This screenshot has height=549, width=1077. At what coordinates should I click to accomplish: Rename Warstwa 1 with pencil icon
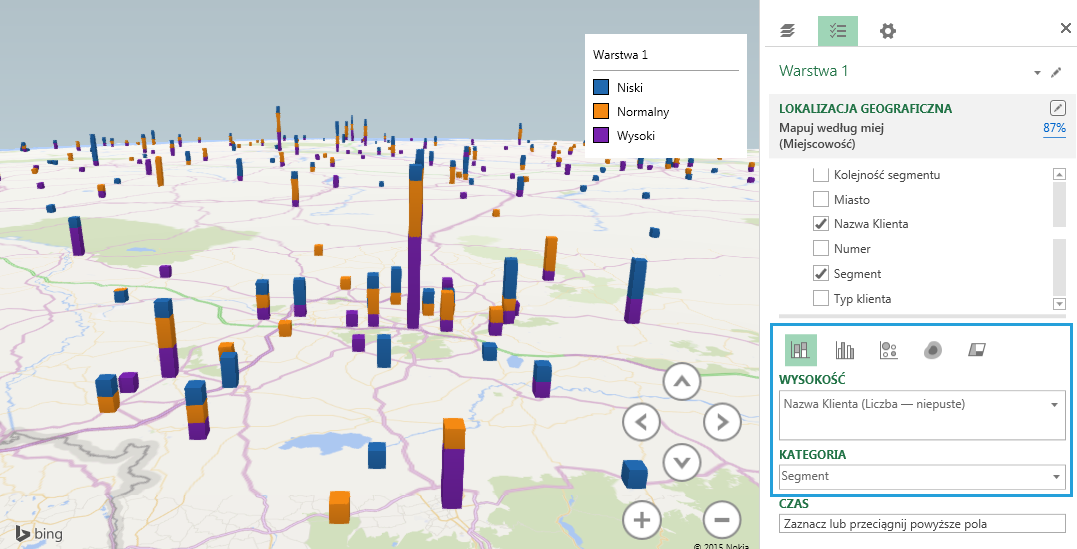[x=1056, y=72]
